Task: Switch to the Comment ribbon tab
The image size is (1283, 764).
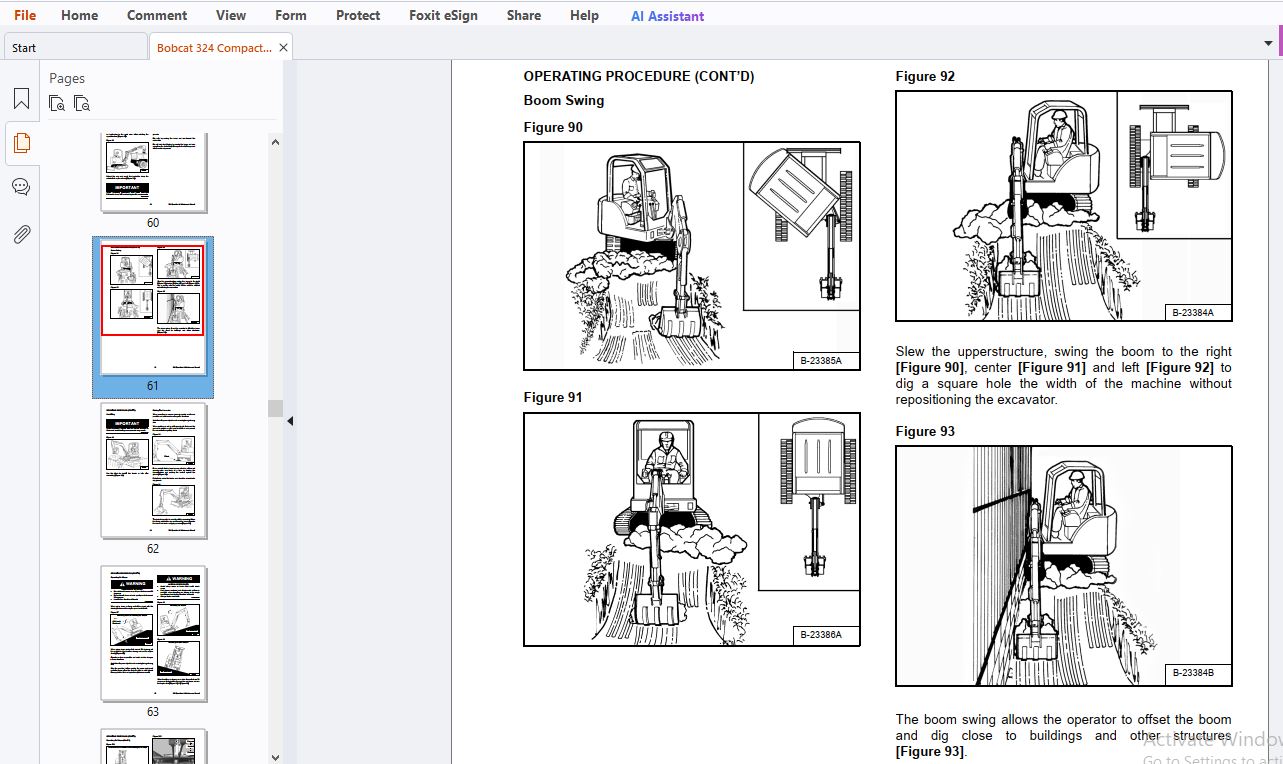Action: pyautogui.click(x=157, y=15)
